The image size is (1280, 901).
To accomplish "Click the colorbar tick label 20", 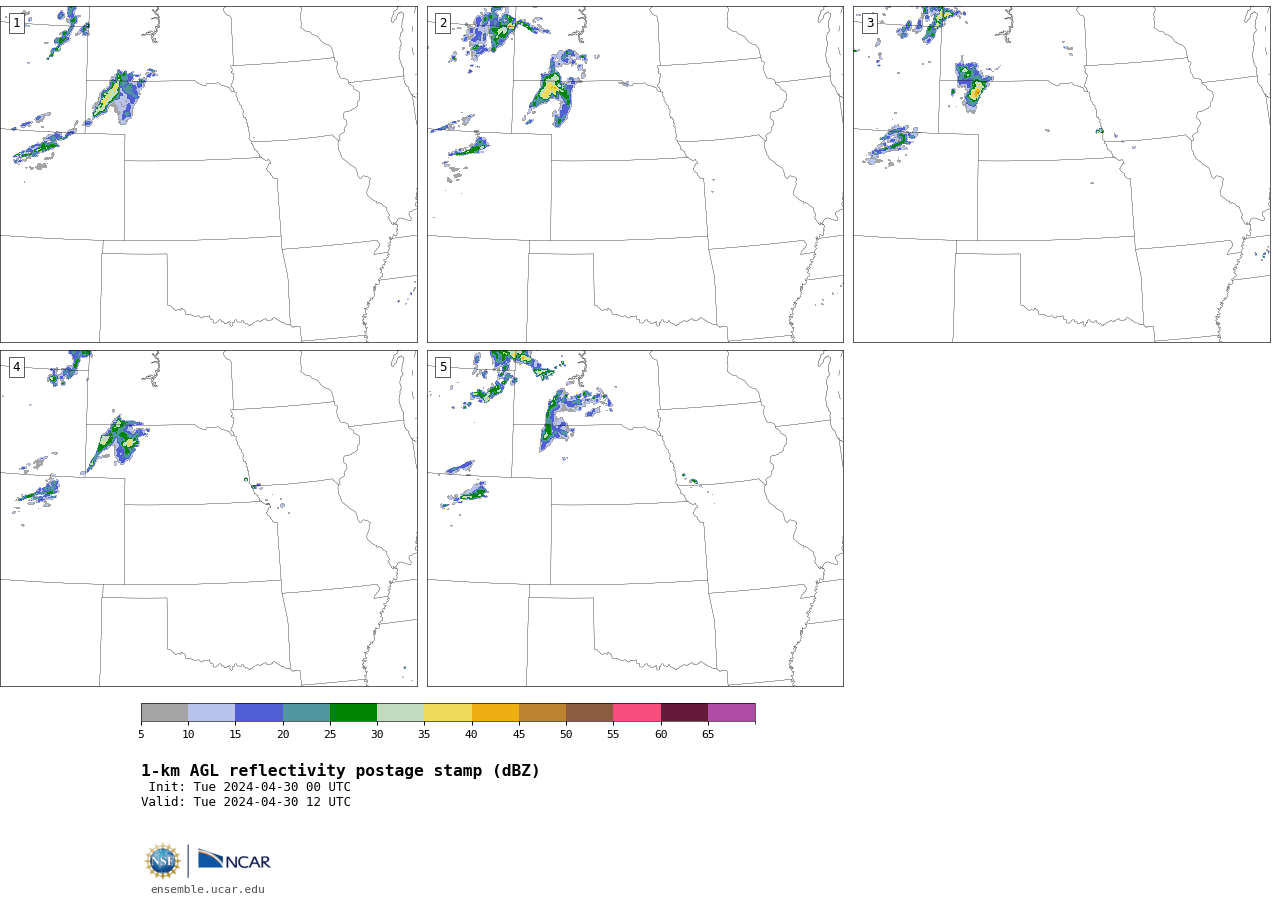I will coord(283,734).
